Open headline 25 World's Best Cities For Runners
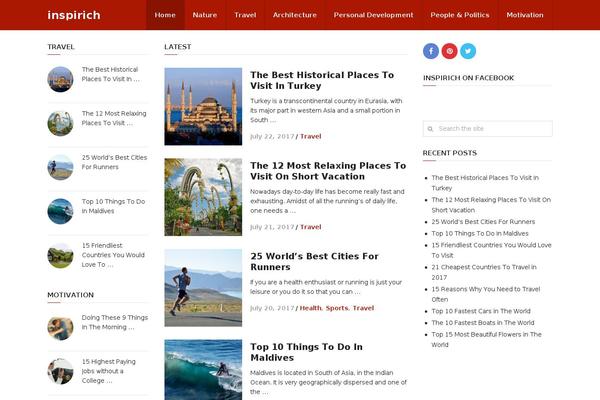 click(x=314, y=261)
